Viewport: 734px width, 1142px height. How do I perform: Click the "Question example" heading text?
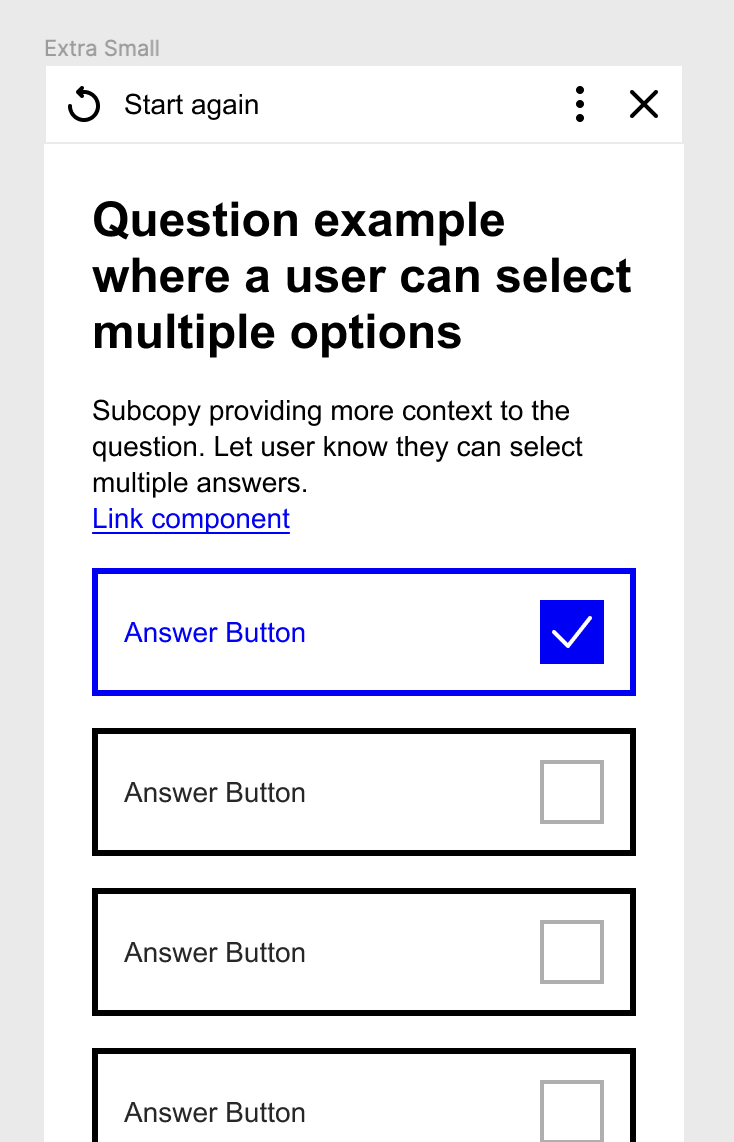coord(298,220)
